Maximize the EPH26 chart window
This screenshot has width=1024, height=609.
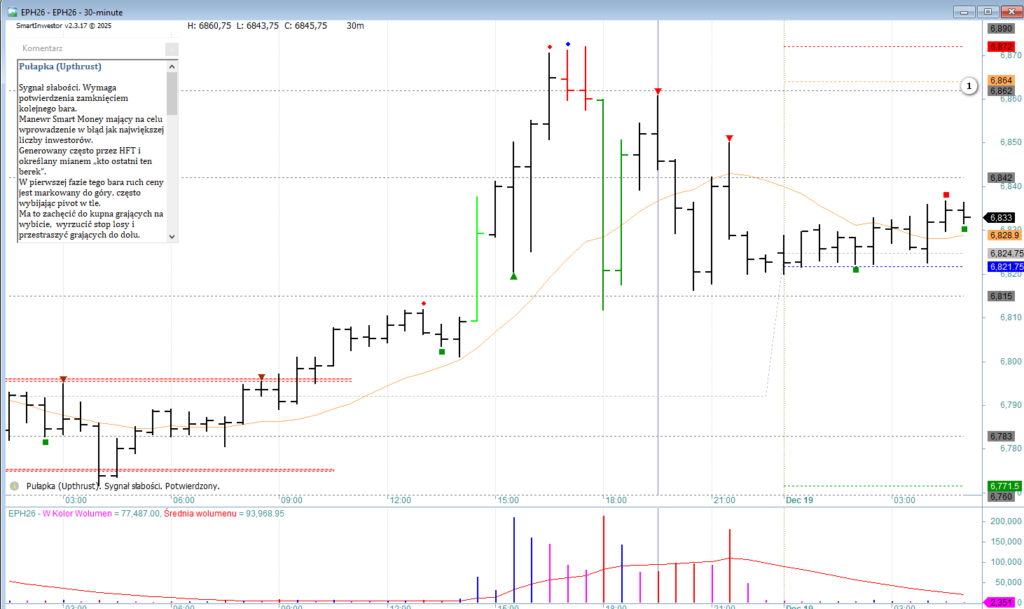[x=989, y=11]
